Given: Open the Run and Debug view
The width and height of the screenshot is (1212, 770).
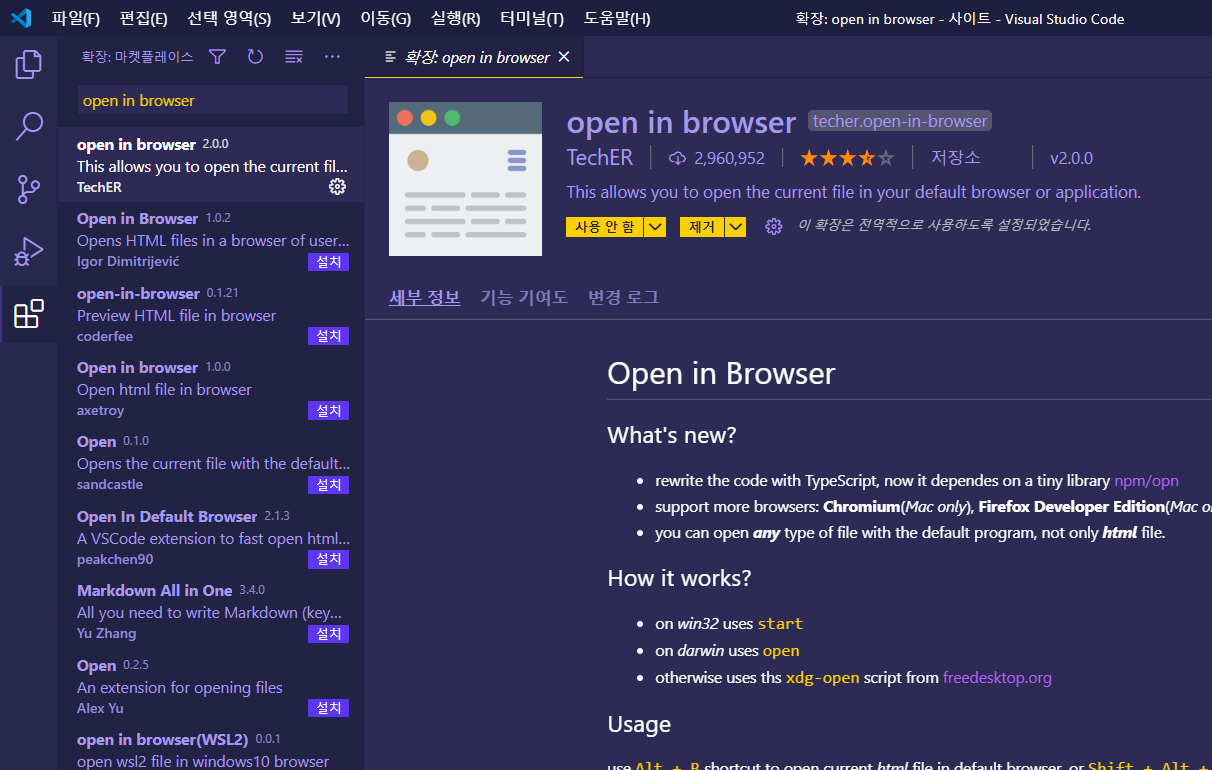Looking at the screenshot, I should (x=29, y=251).
